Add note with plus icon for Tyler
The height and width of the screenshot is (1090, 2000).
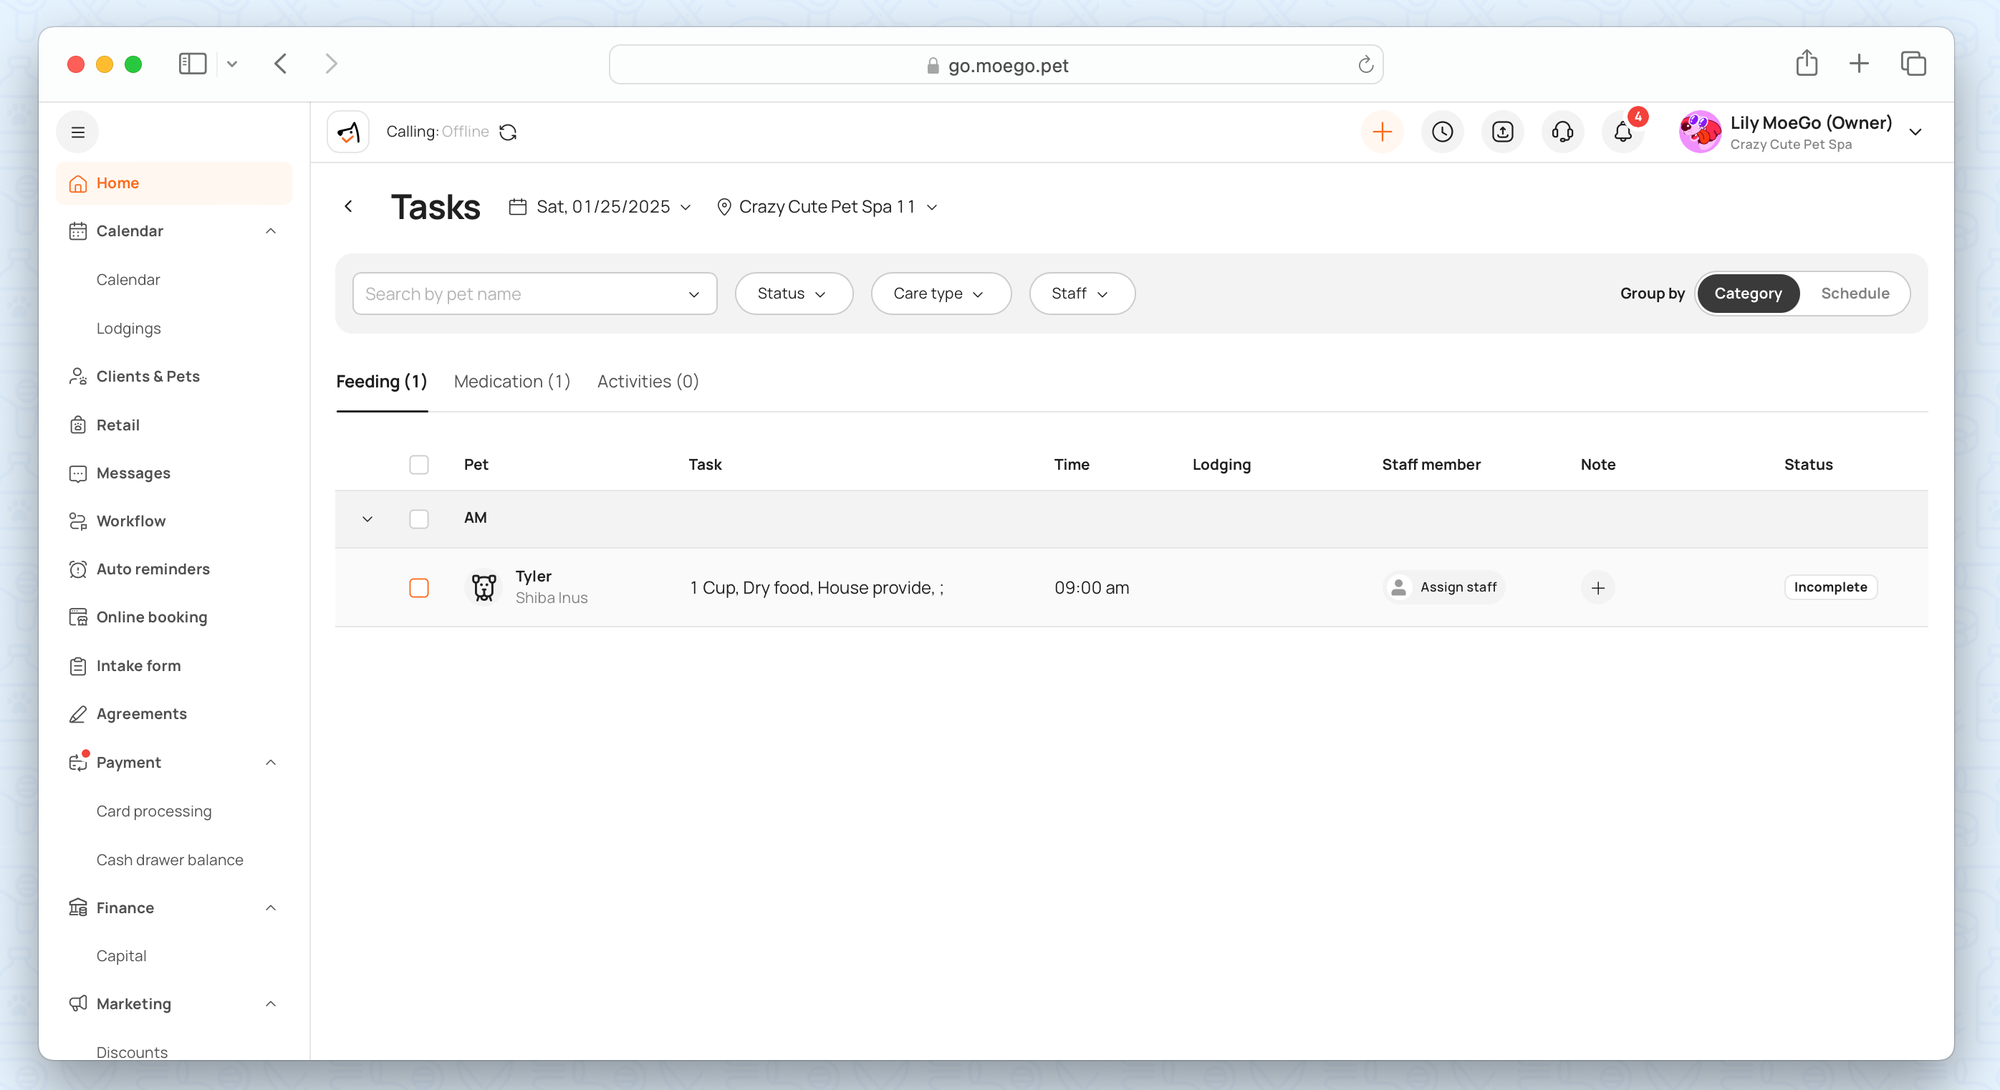(1598, 588)
